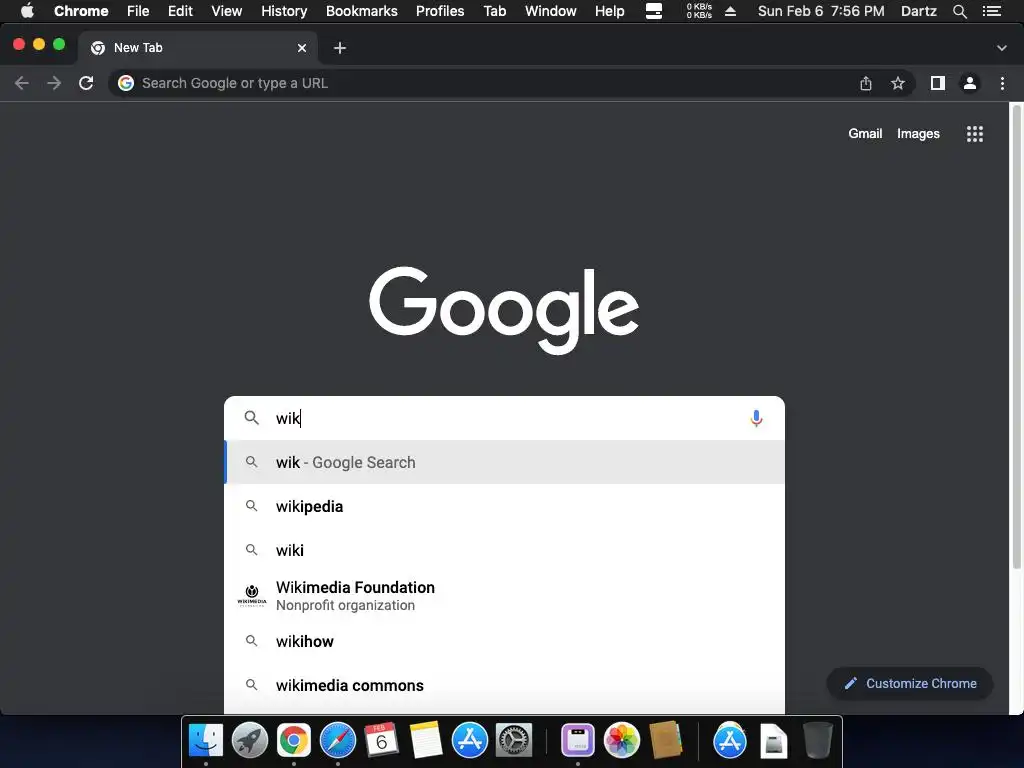
Task: Open the Profiles menu
Action: tap(440, 11)
